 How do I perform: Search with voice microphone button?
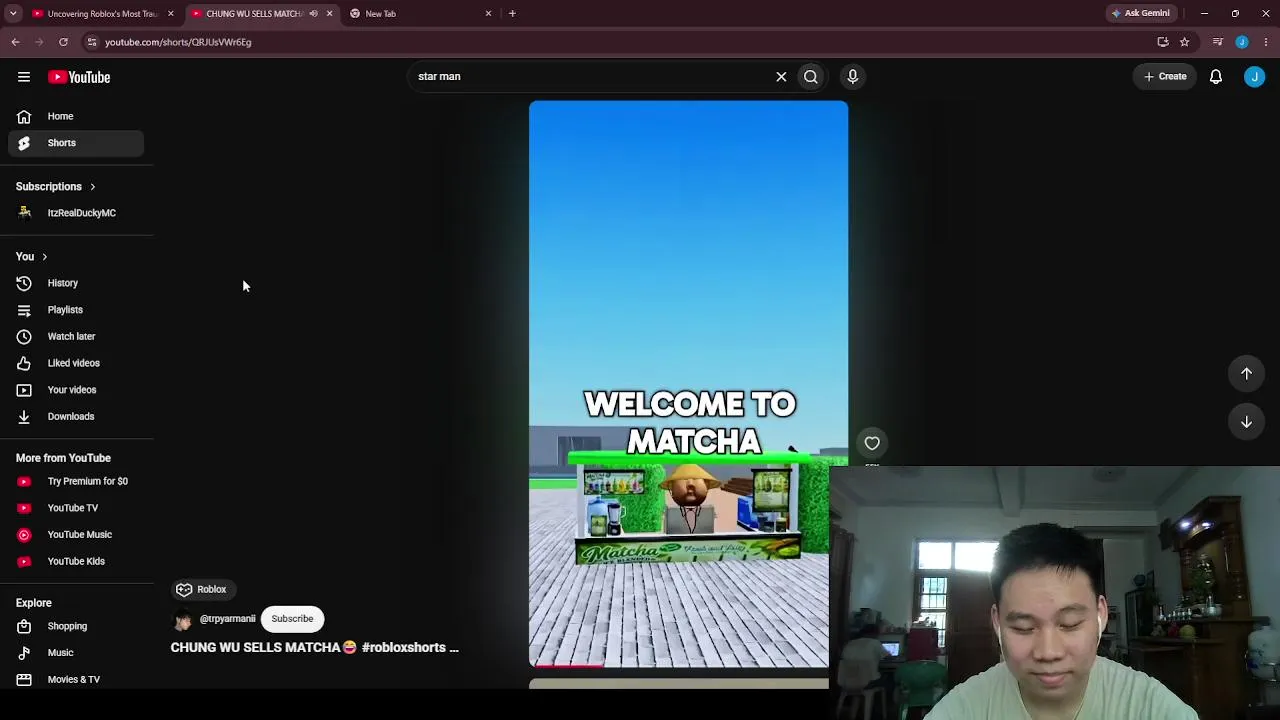[x=853, y=76]
